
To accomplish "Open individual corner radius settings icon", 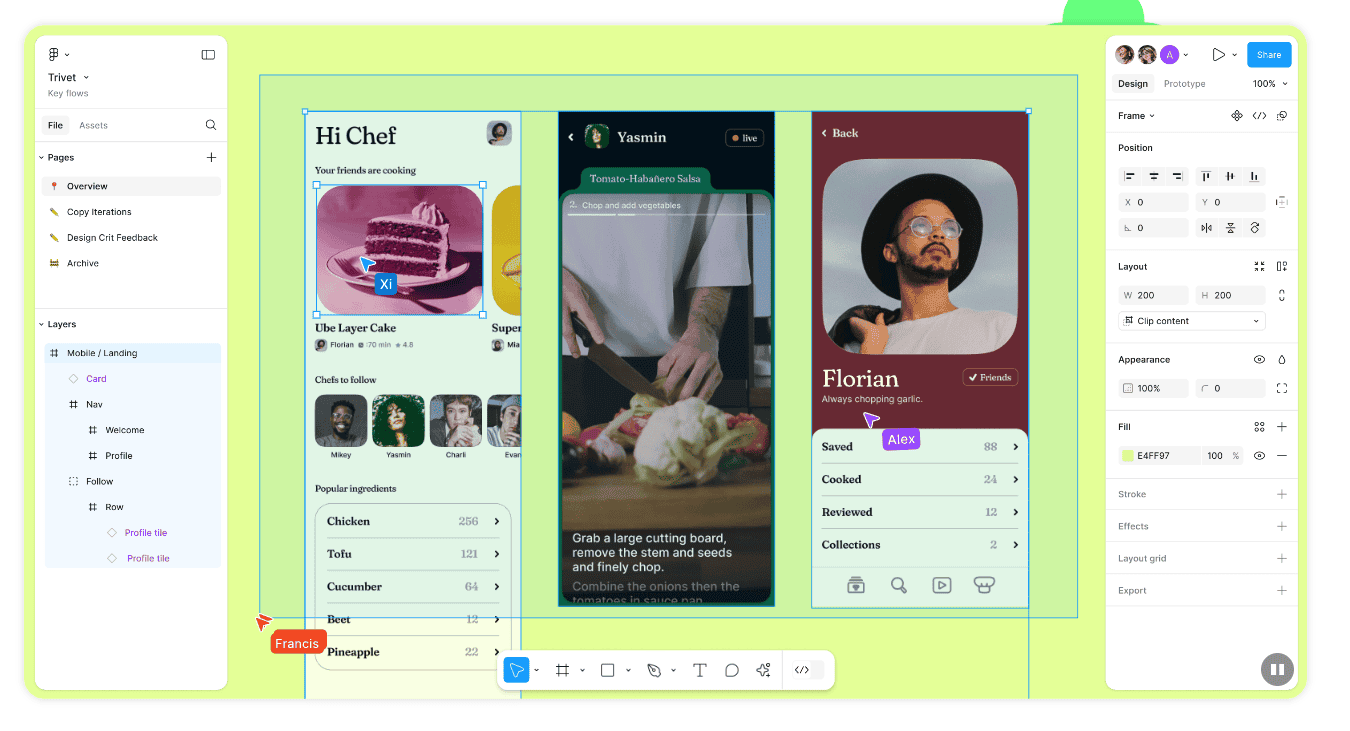I will (x=1282, y=388).
